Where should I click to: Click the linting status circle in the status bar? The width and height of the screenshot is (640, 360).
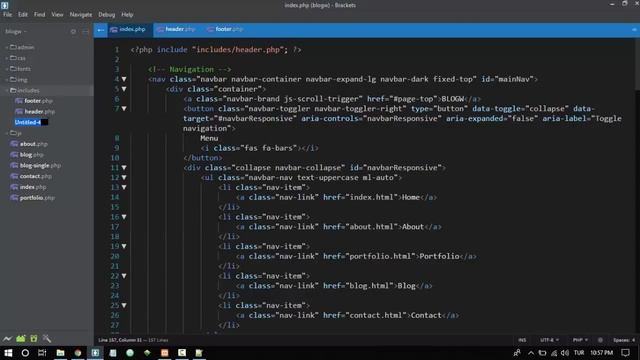(x=600, y=340)
